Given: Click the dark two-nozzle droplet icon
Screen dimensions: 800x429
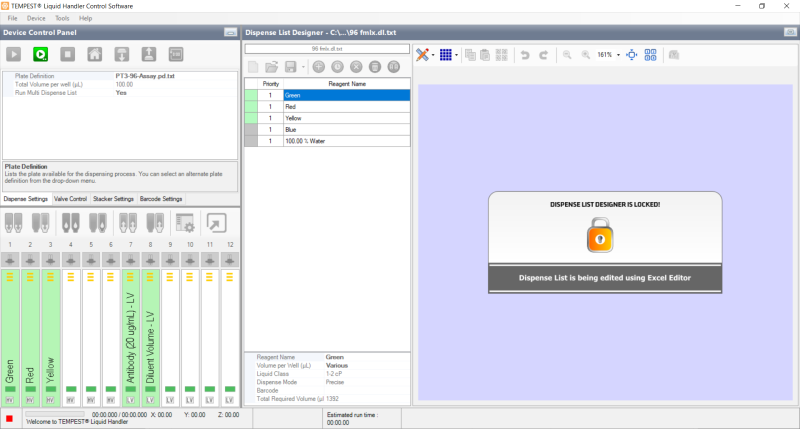Looking at the screenshot, I should [x=70, y=223].
